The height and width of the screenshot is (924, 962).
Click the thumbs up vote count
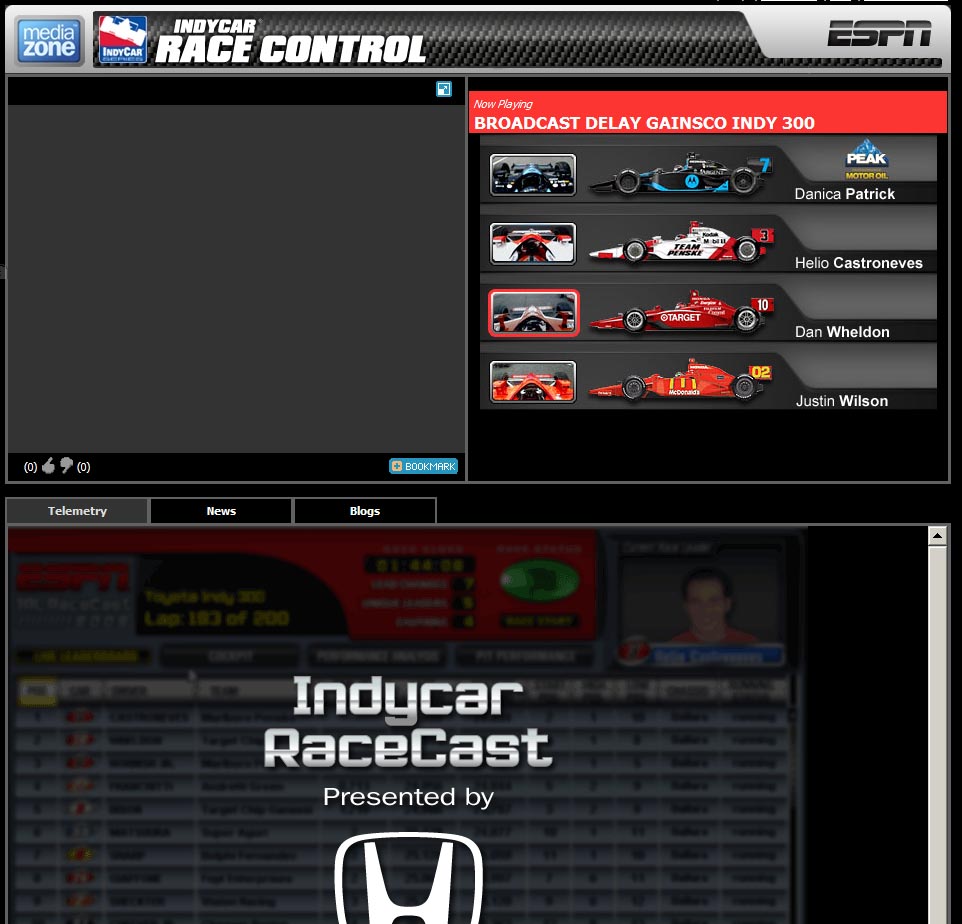click(x=30, y=467)
